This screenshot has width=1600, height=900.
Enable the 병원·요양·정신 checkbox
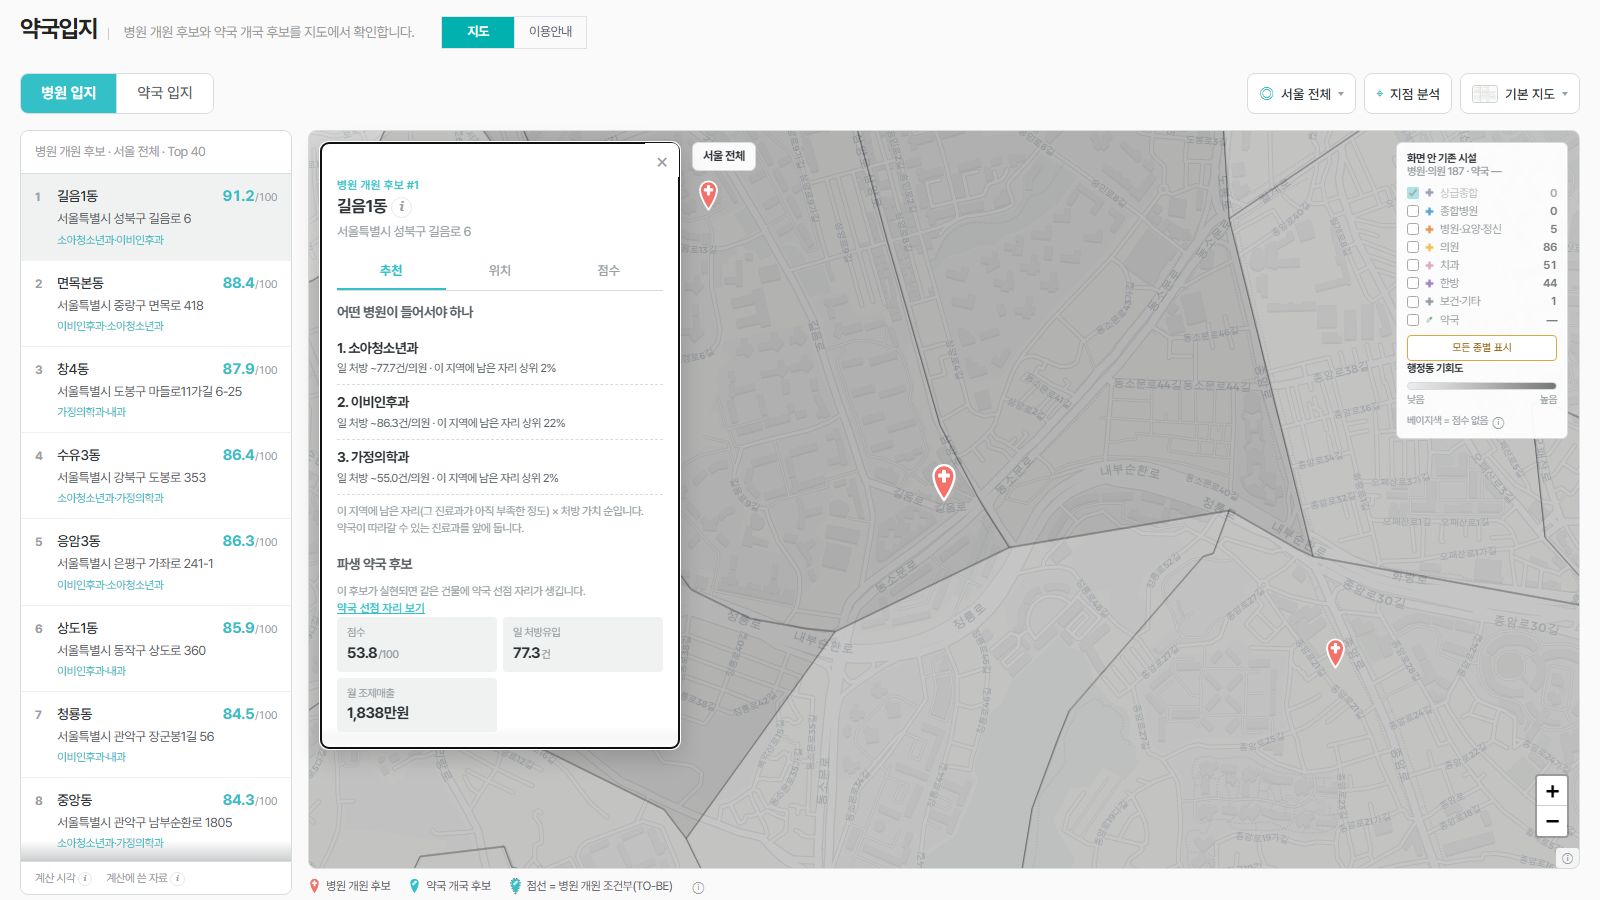[1413, 229]
